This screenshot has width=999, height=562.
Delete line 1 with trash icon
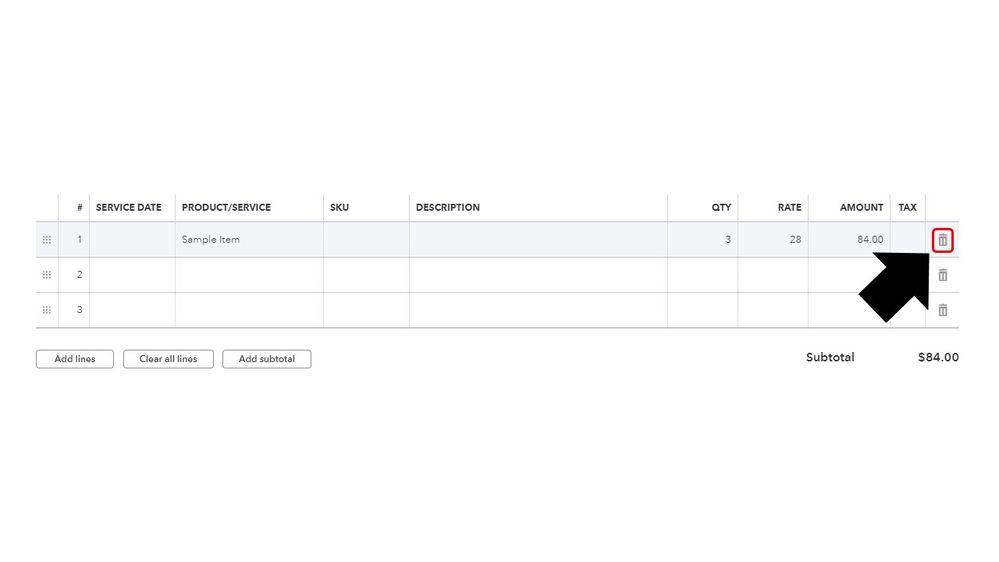pos(942,240)
